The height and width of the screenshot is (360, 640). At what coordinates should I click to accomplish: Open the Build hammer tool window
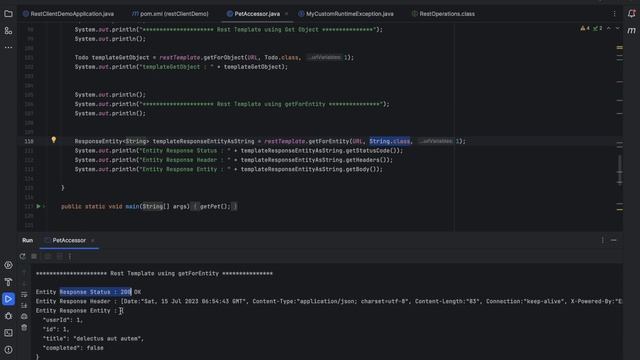[8, 282]
